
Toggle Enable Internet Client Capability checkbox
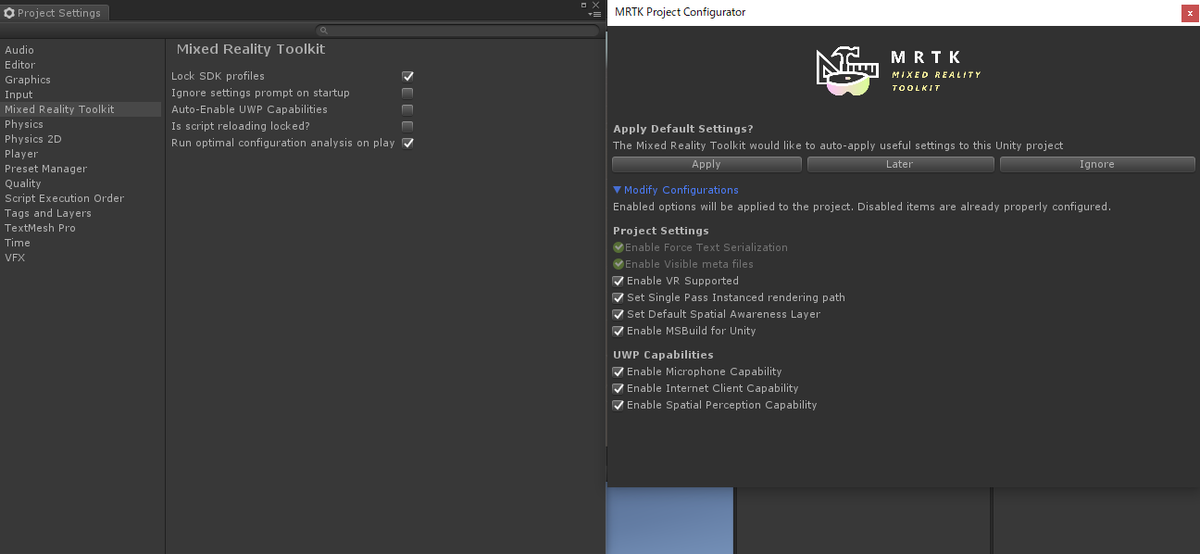coord(619,388)
